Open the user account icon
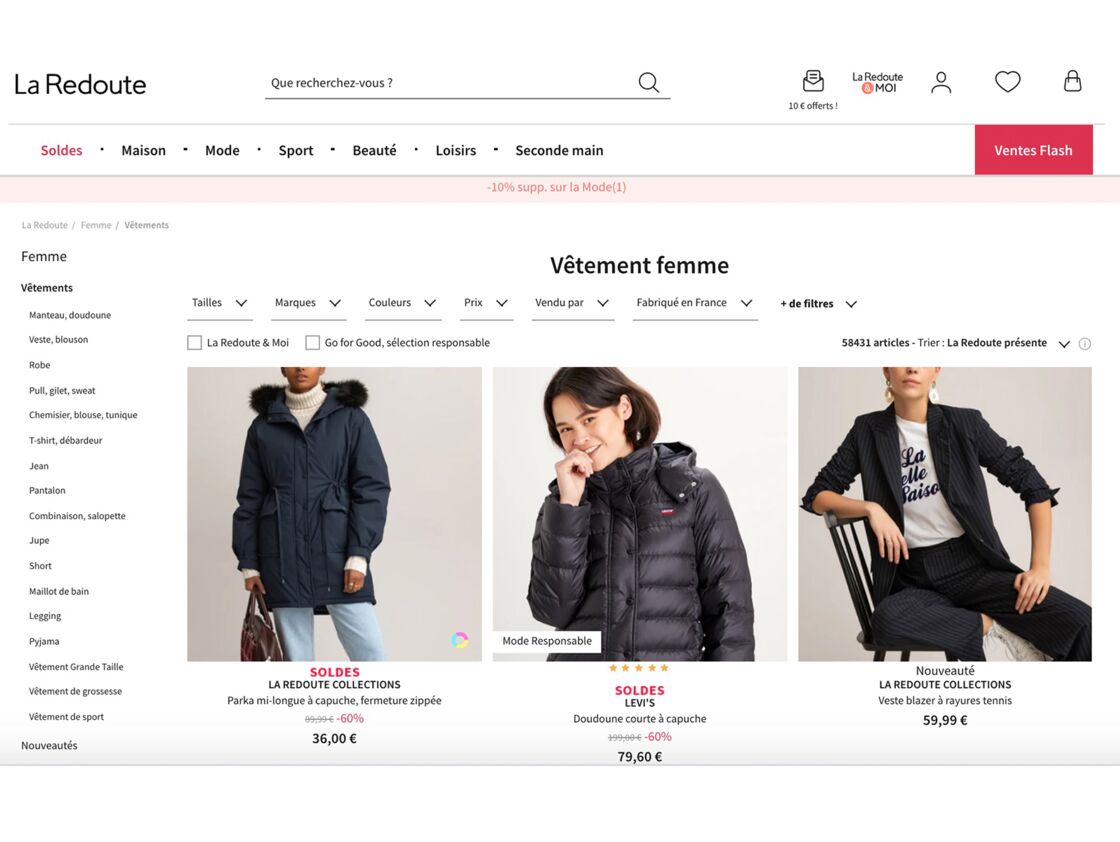This screenshot has height=842, width=1120. 941,82
